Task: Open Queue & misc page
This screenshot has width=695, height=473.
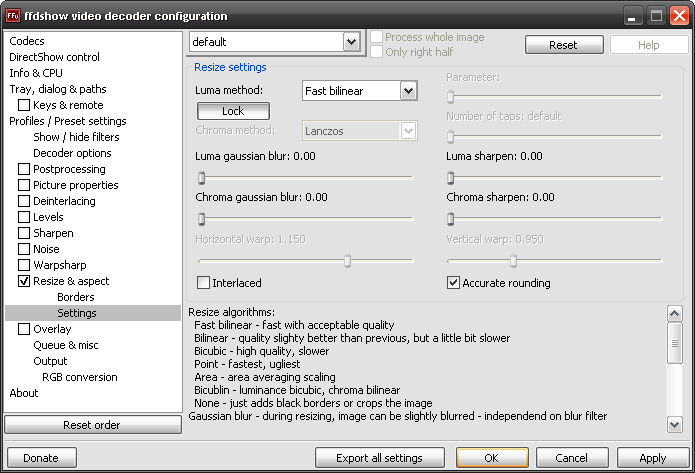Action: click(x=66, y=345)
